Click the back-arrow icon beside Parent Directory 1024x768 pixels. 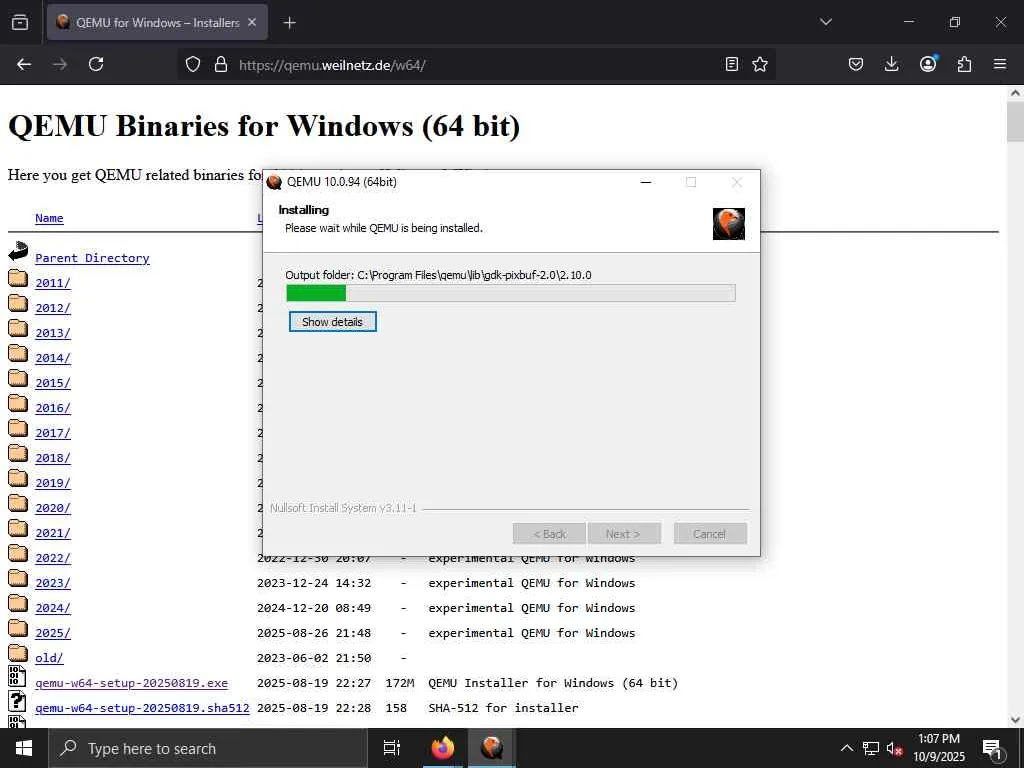pos(18,251)
